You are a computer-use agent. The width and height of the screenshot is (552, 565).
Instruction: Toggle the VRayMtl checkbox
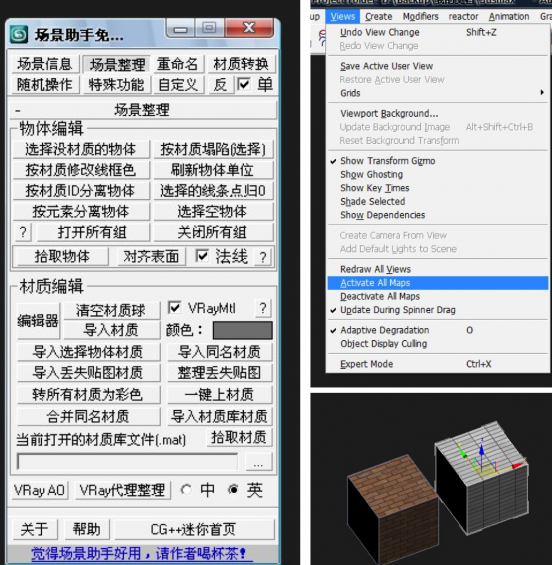[175, 308]
